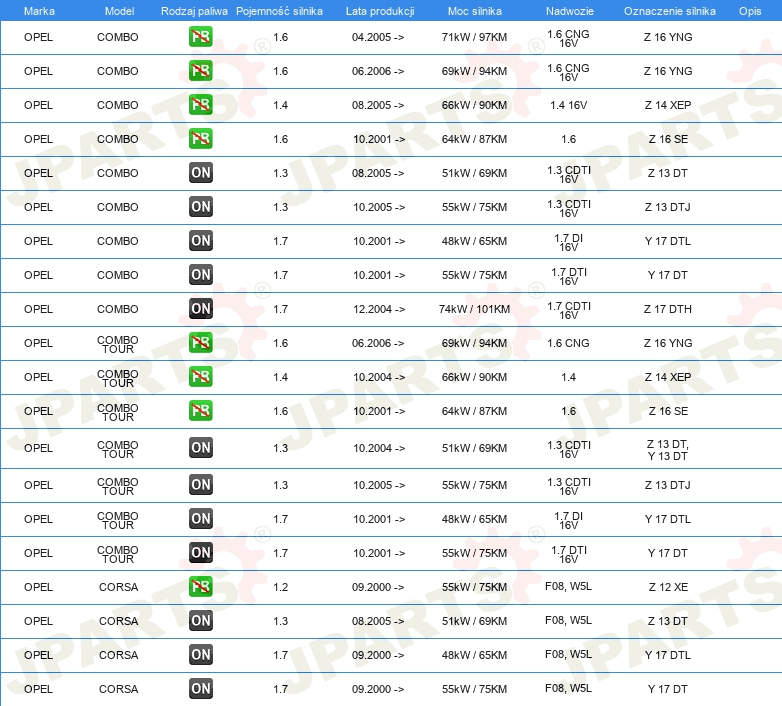Select petrol icon of COMBO 1.4 16V row

[x=200, y=105]
